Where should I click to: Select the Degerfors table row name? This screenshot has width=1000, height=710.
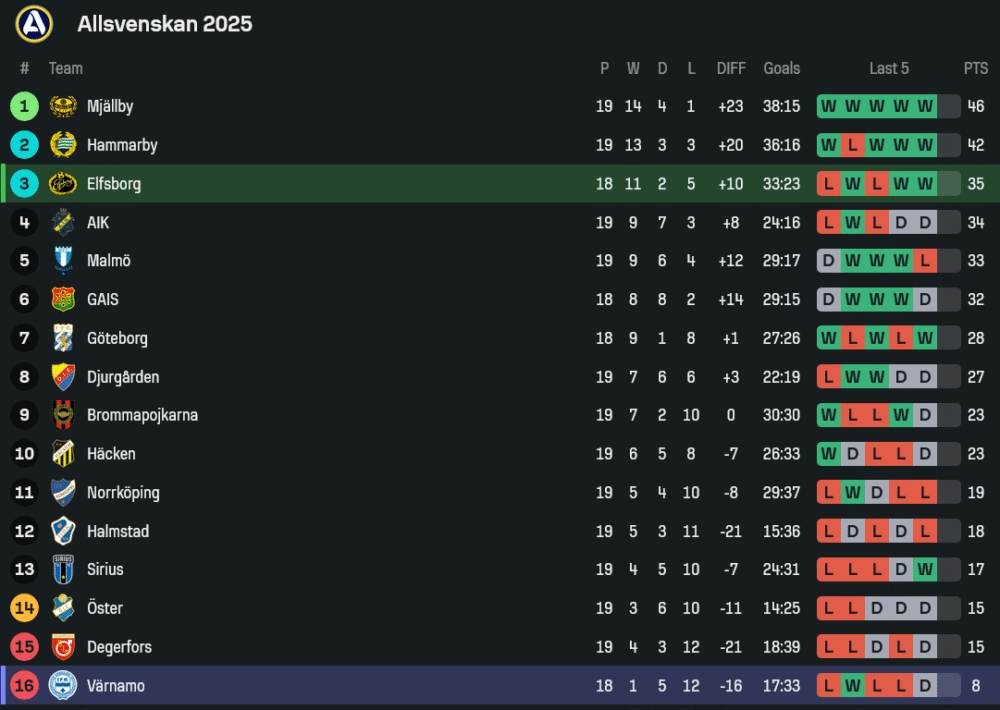point(119,647)
